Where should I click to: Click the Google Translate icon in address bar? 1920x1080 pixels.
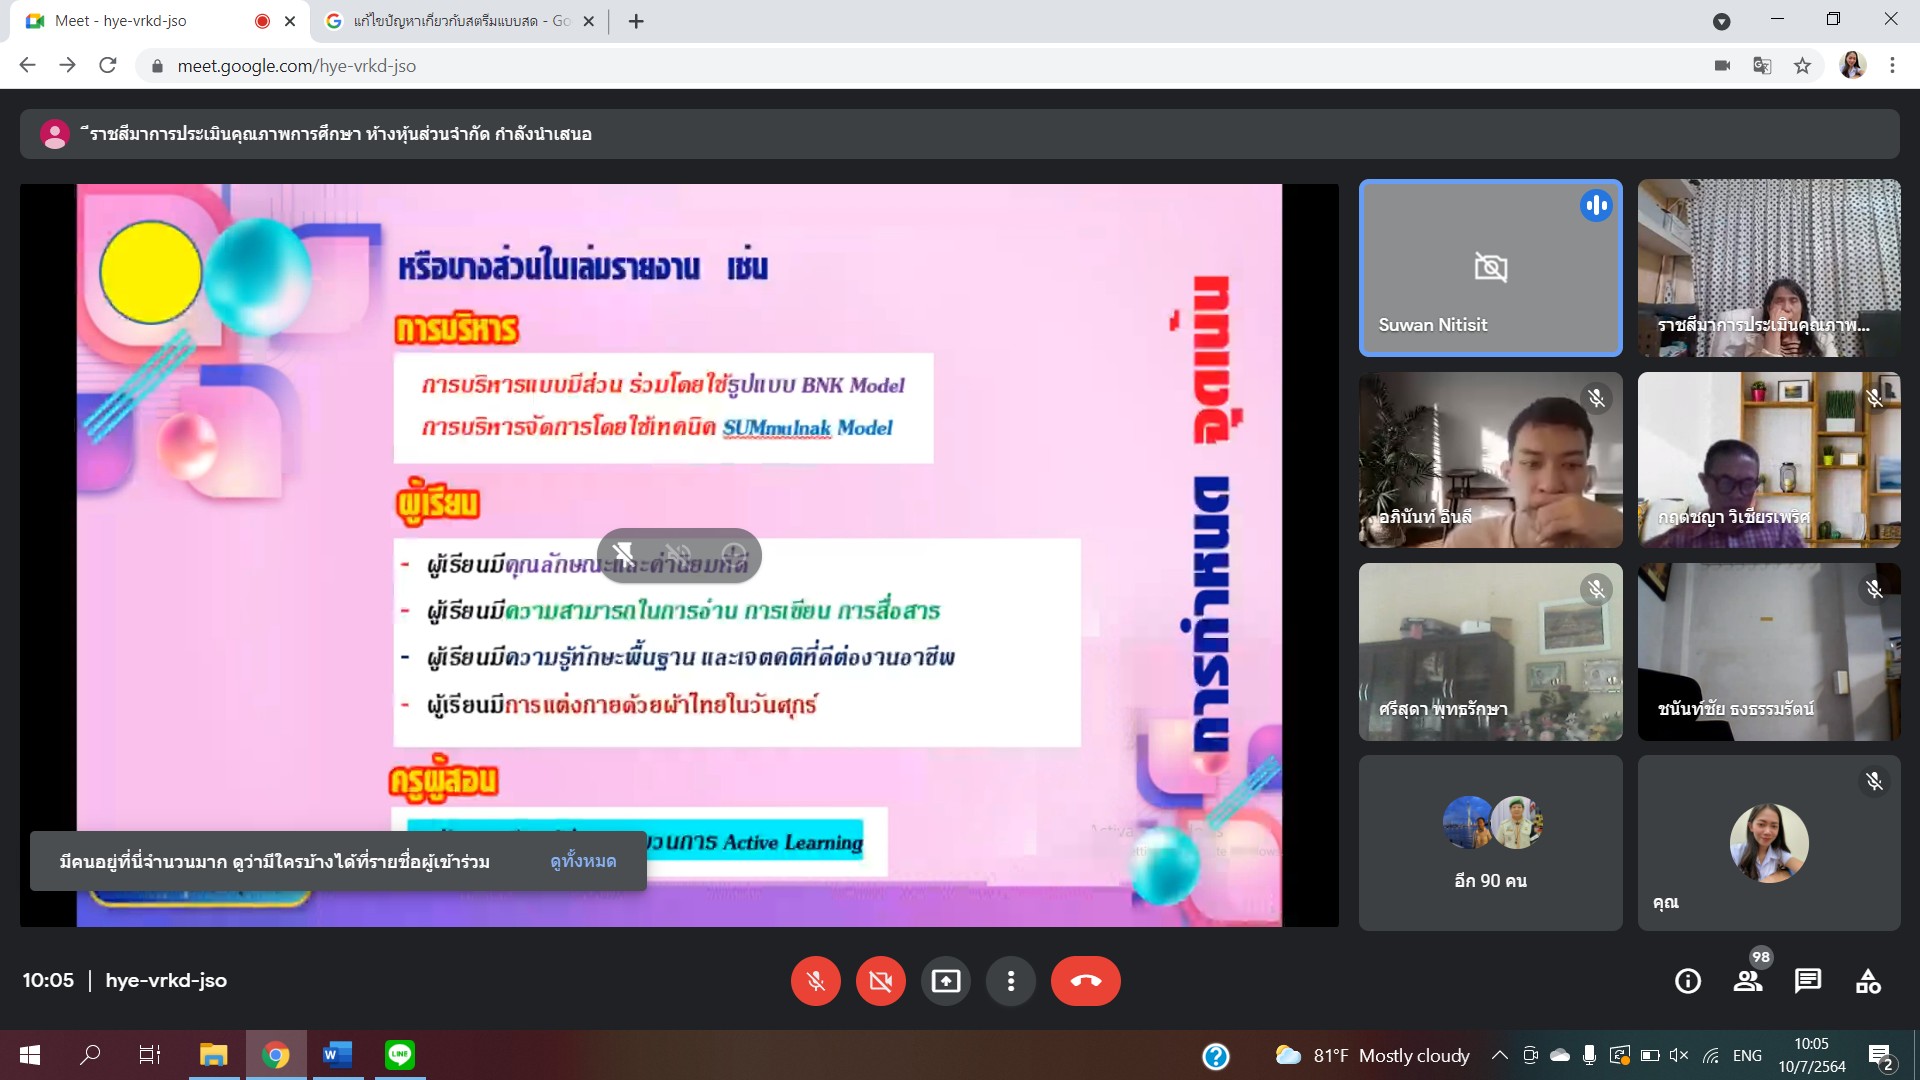tap(1762, 66)
